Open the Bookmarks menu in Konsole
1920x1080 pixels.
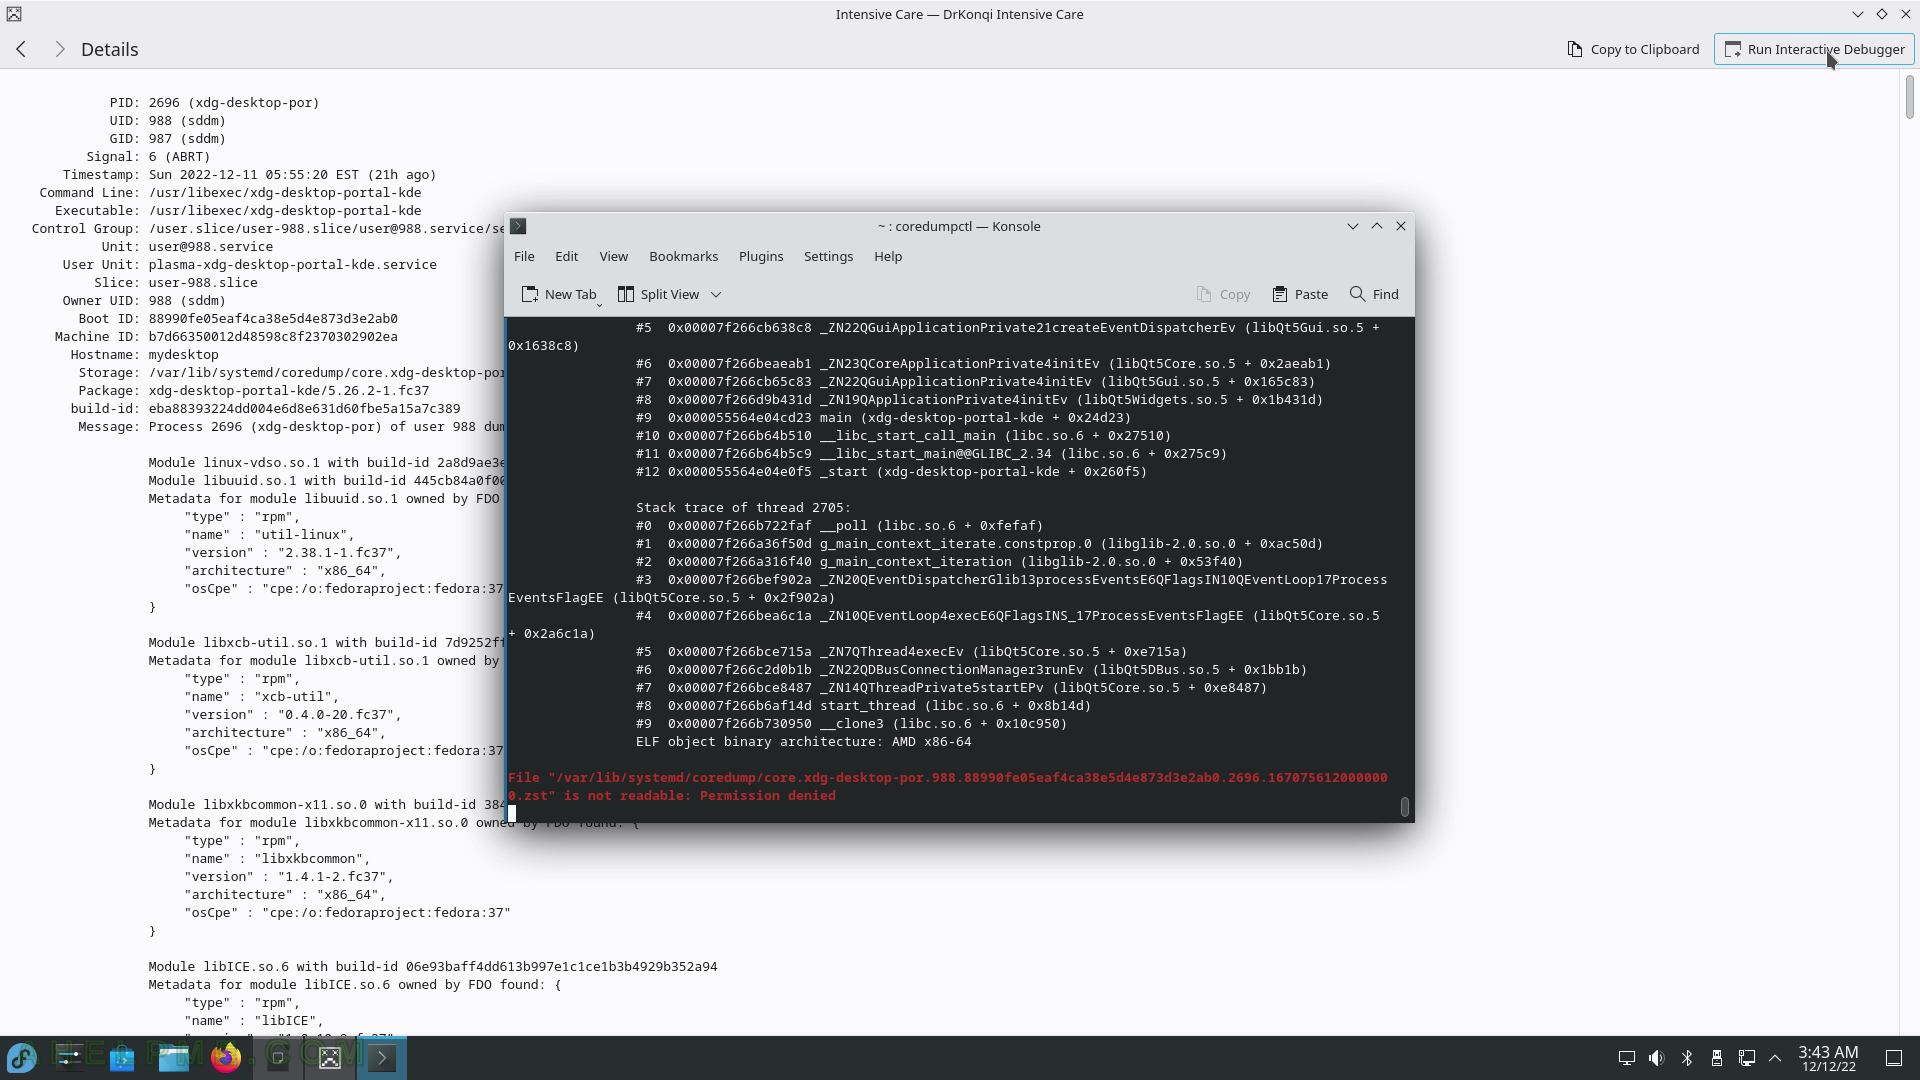click(684, 256)
